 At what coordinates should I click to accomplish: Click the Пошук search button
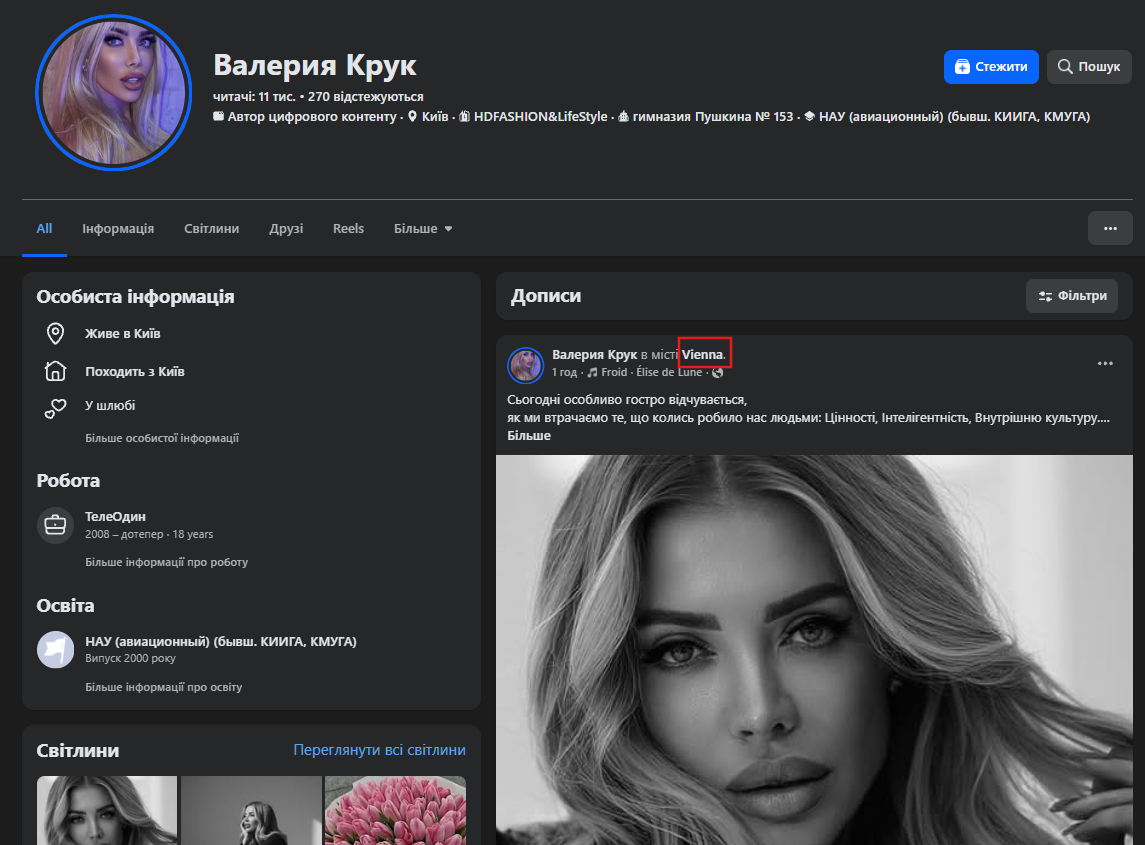point(1089,67)
